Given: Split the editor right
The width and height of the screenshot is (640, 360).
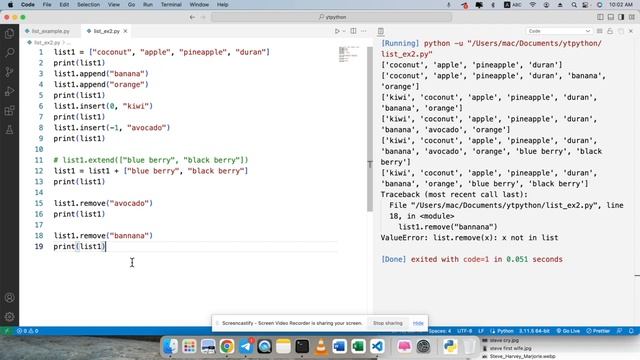Looking at the screenshot, I should [x=353, y=31].
